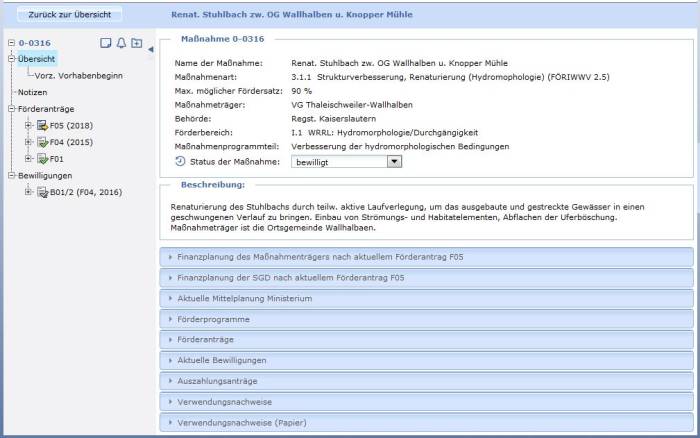The image size is (700, 438).
Task: Click the add-folder icon with plus
Action: coord(137,43)
